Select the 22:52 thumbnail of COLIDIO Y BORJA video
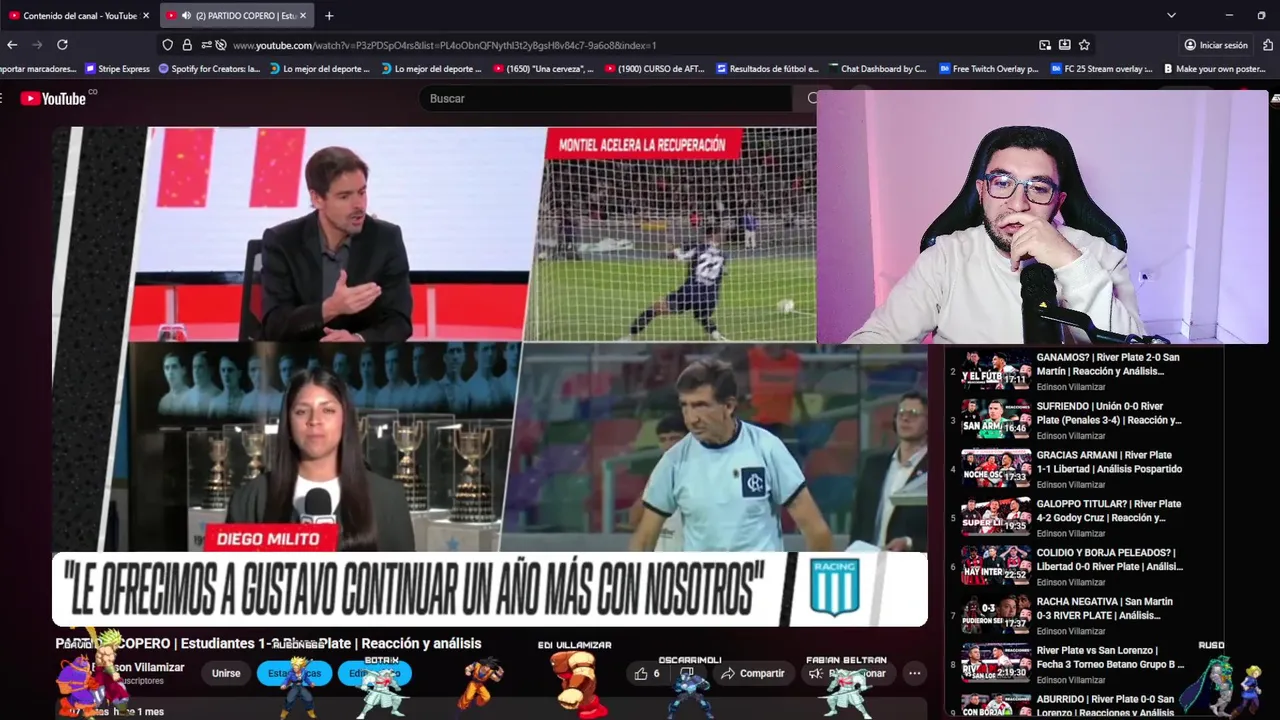 pos(996,566)
